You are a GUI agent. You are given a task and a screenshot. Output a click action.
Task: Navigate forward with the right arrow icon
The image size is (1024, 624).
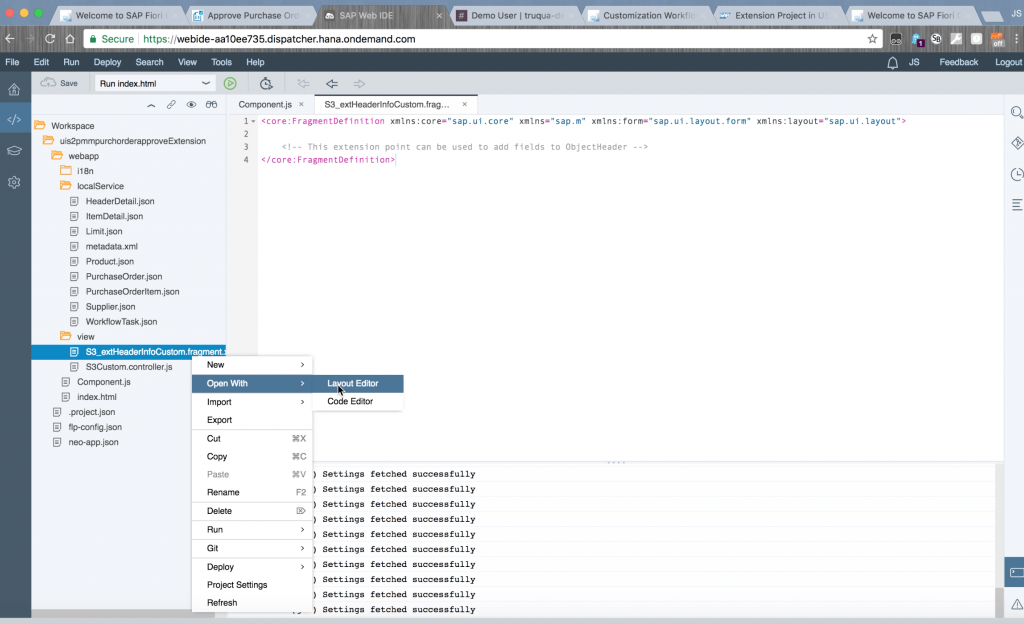click(x=359, y=84)
